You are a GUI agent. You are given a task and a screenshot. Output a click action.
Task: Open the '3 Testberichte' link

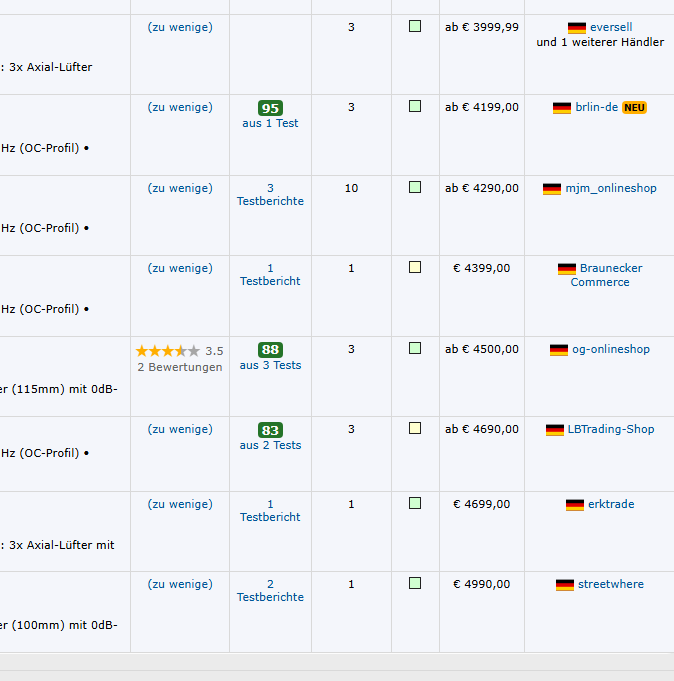(270, 195)
